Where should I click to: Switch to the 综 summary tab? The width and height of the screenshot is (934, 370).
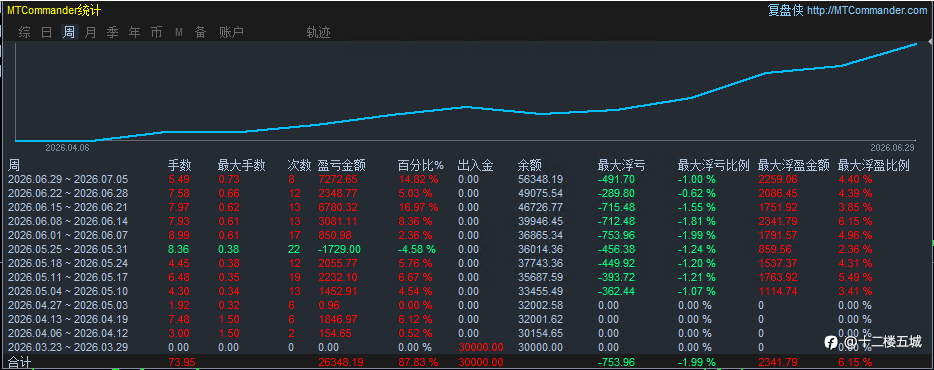24,33
